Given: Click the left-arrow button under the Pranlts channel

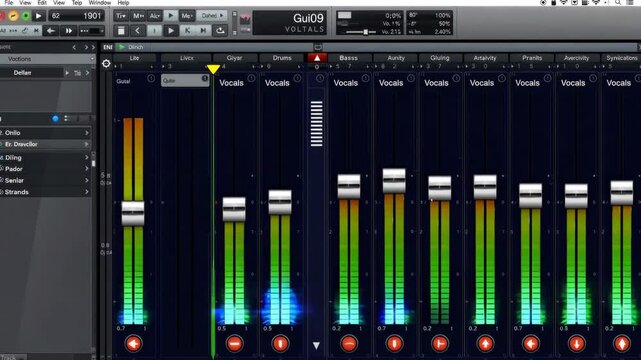Looking at the screenshot, I should [531, 344].
